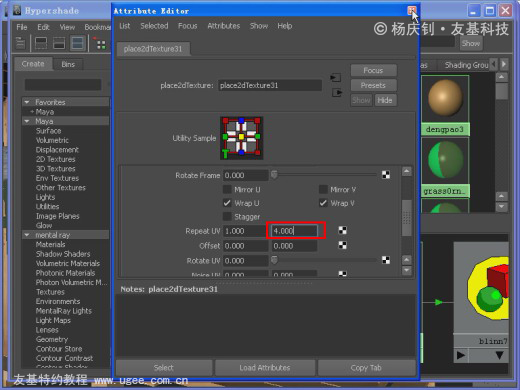Click the Copy Tab button
Image resolution: width=520 pixels, height=390 pixels.
pos(366,368)
